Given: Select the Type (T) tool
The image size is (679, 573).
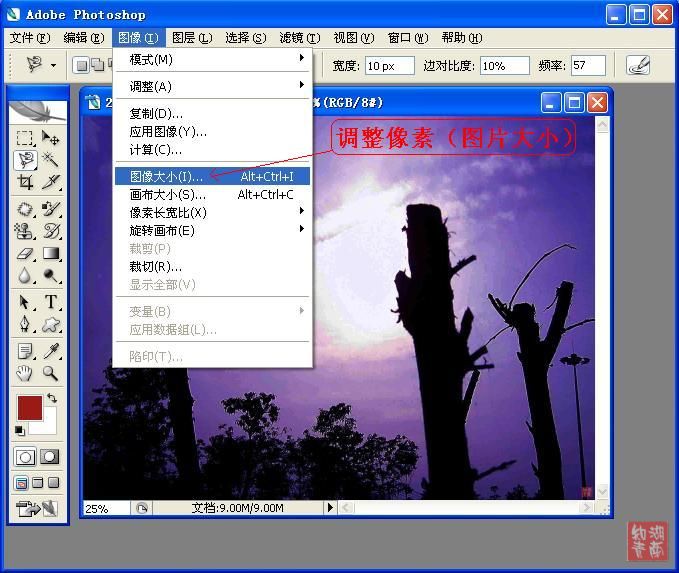Looking at the screenshot, I should 50,302.
